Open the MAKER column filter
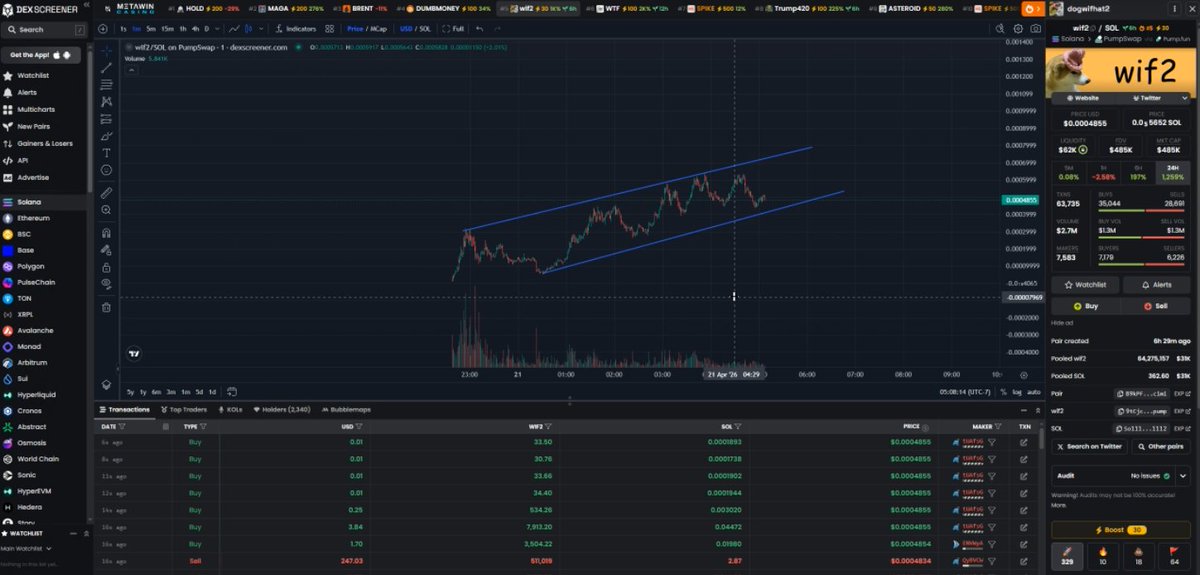The width and height of the screenshot is (1200, 575). click(x=1000, y=426)
